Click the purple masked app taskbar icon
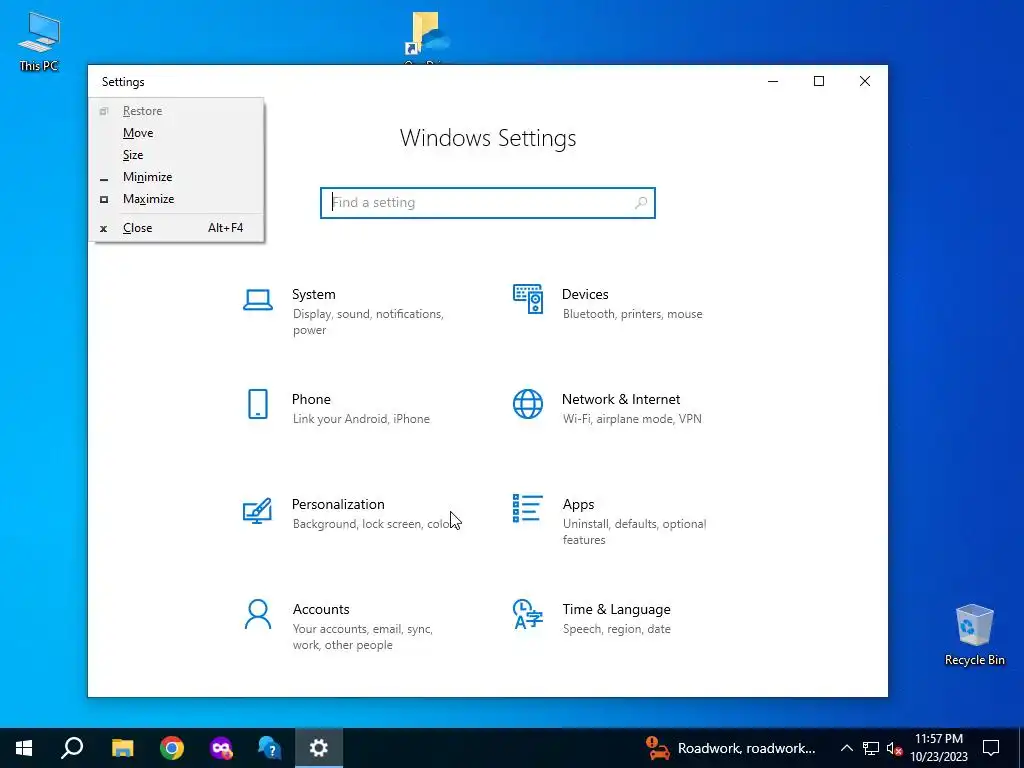The width and height of the screenshot is (1024, 768). (221, 748)
